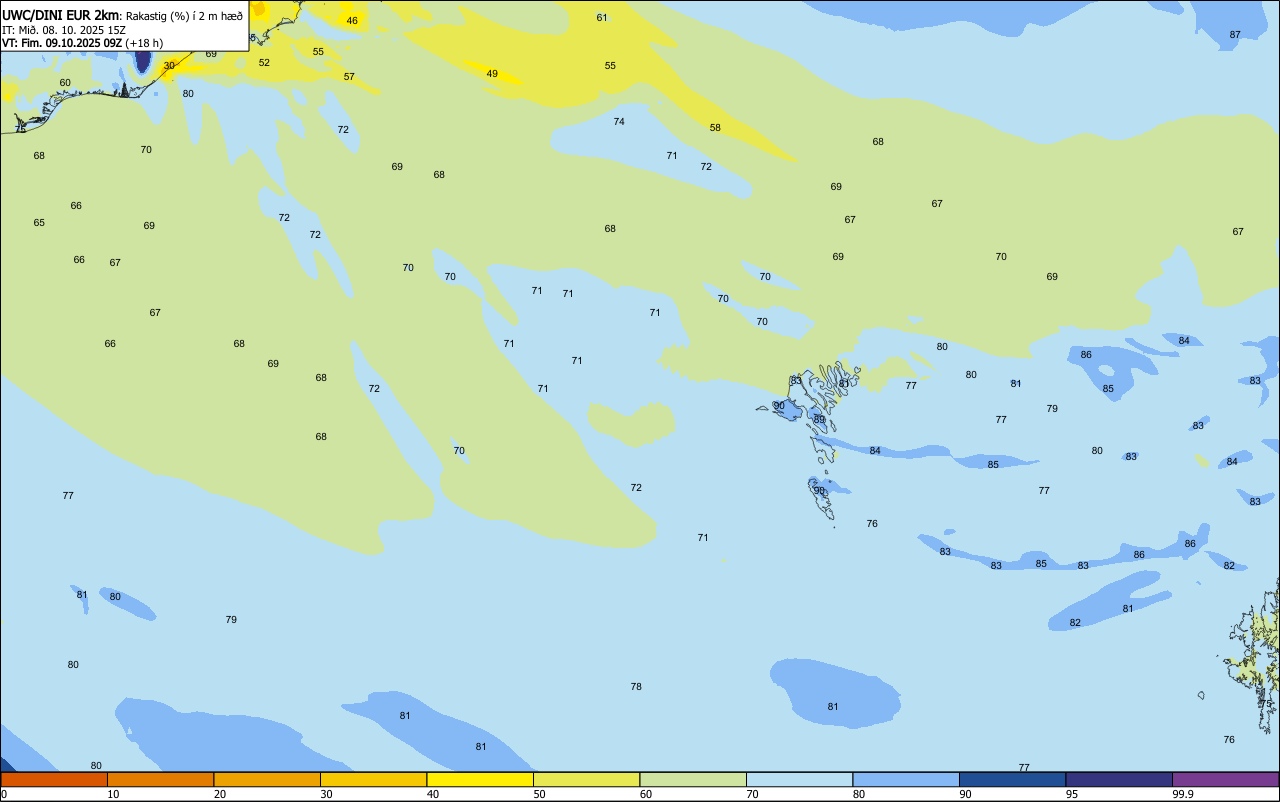Click the 20–30 amber legend swatch
This screenshot has height=802, width=1280.
[x=267, y=779]
